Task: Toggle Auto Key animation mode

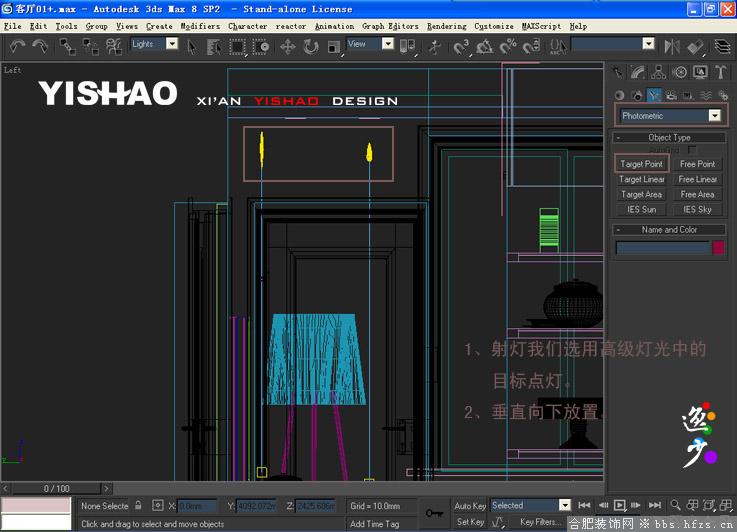Action: 470,506
